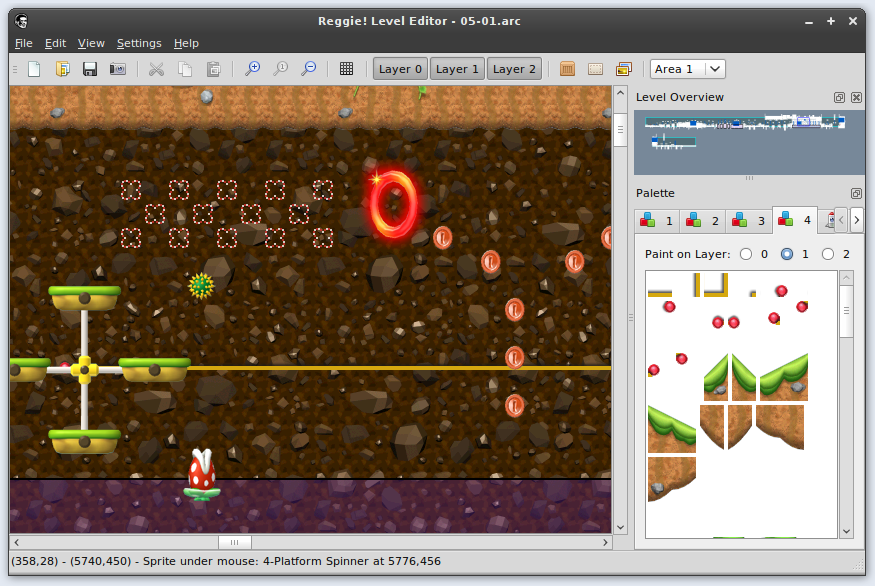The height and width of the screenshot is (586, 875).
Task: Close the Level Overview panel
Action: pyautogui.click(x=856, y=98)
